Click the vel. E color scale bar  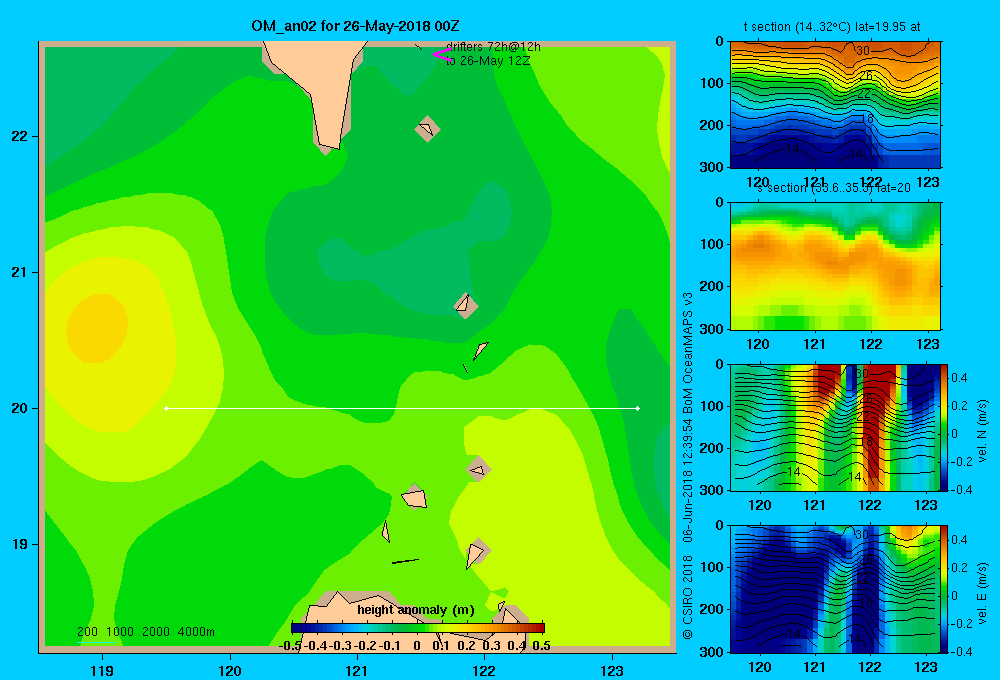(944, 589)
